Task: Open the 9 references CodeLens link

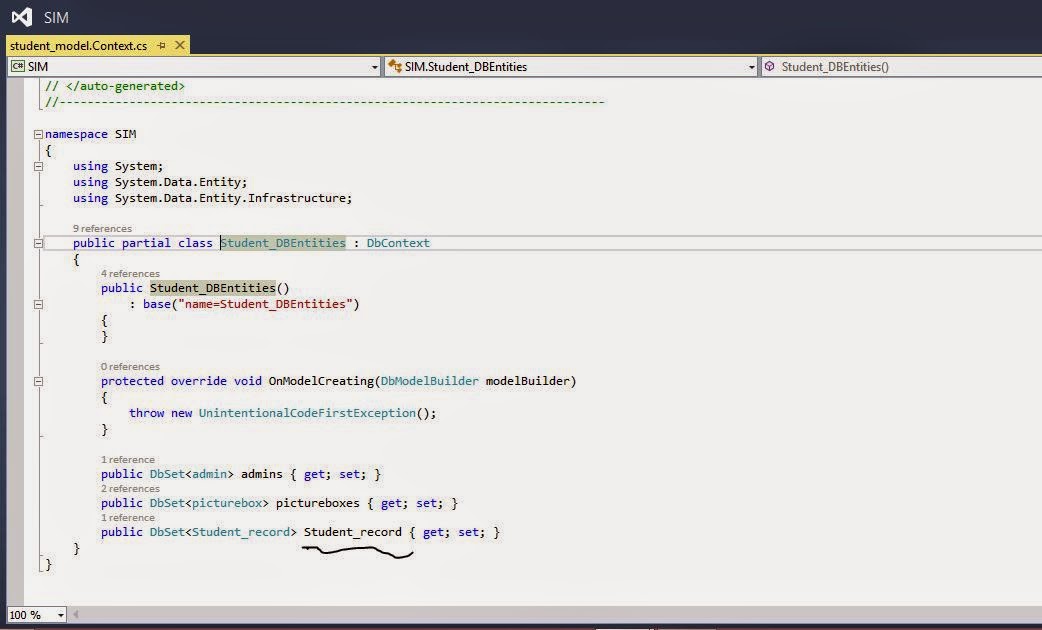Action: click(102, 229)
